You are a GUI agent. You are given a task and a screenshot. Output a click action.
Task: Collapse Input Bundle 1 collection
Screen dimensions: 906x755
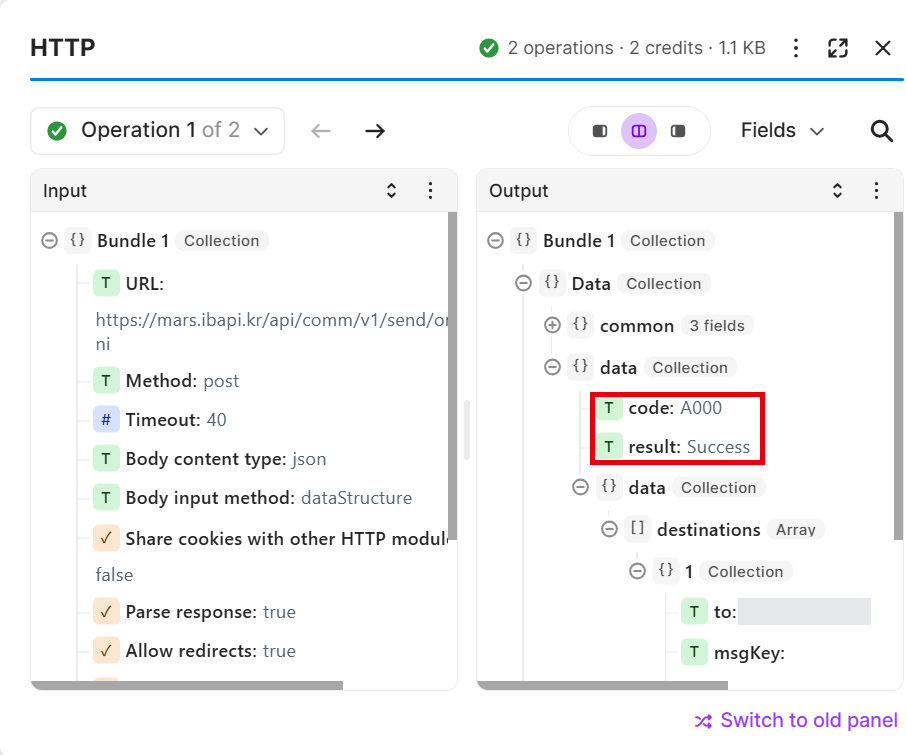point(50,240)
